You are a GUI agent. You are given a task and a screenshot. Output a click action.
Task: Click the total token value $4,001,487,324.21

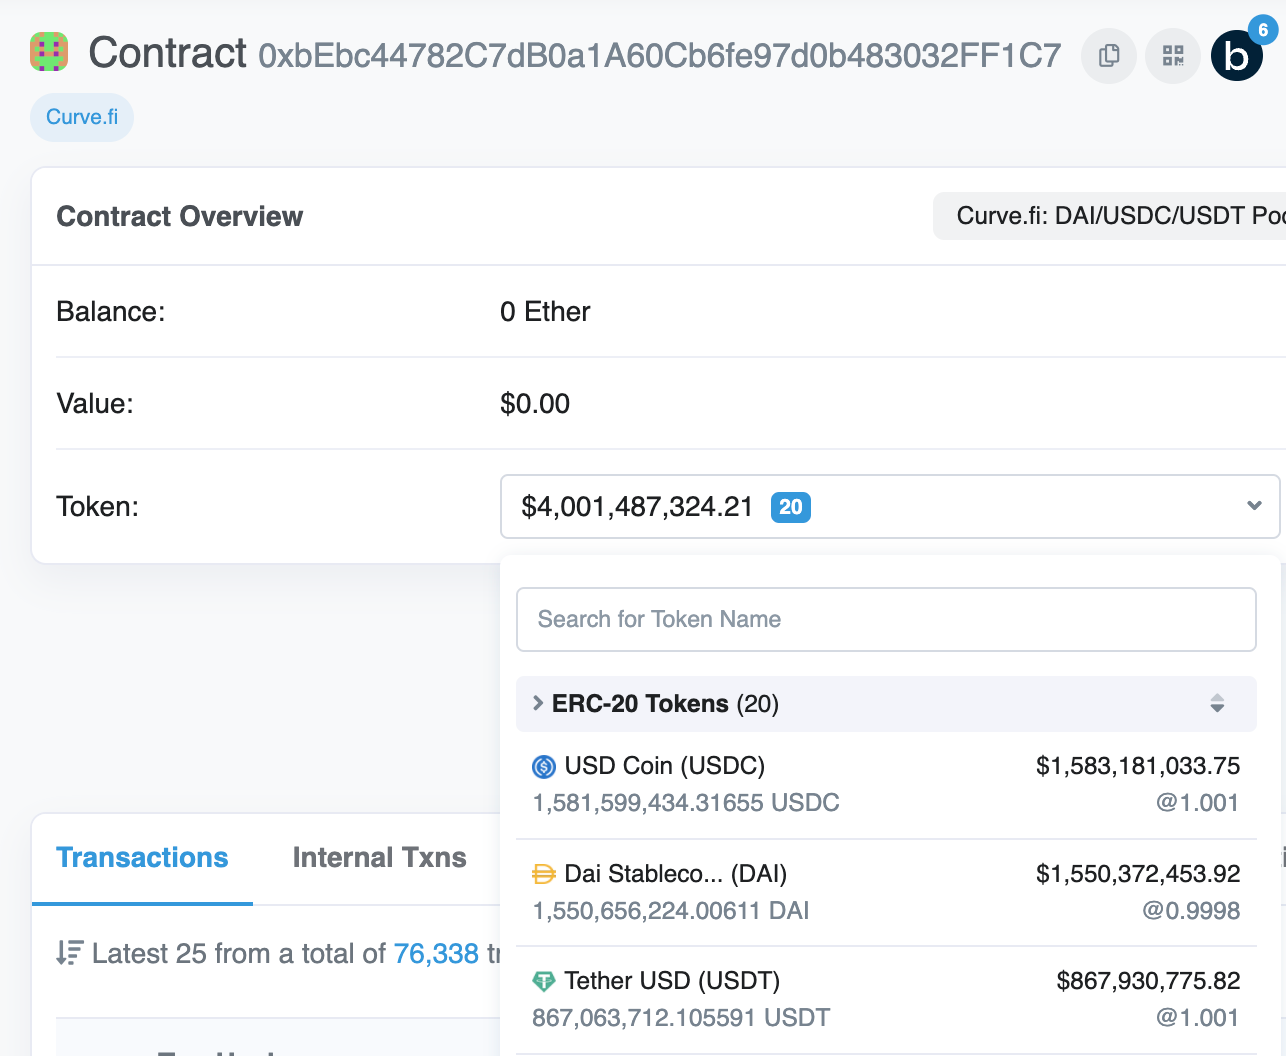(637, 507)
